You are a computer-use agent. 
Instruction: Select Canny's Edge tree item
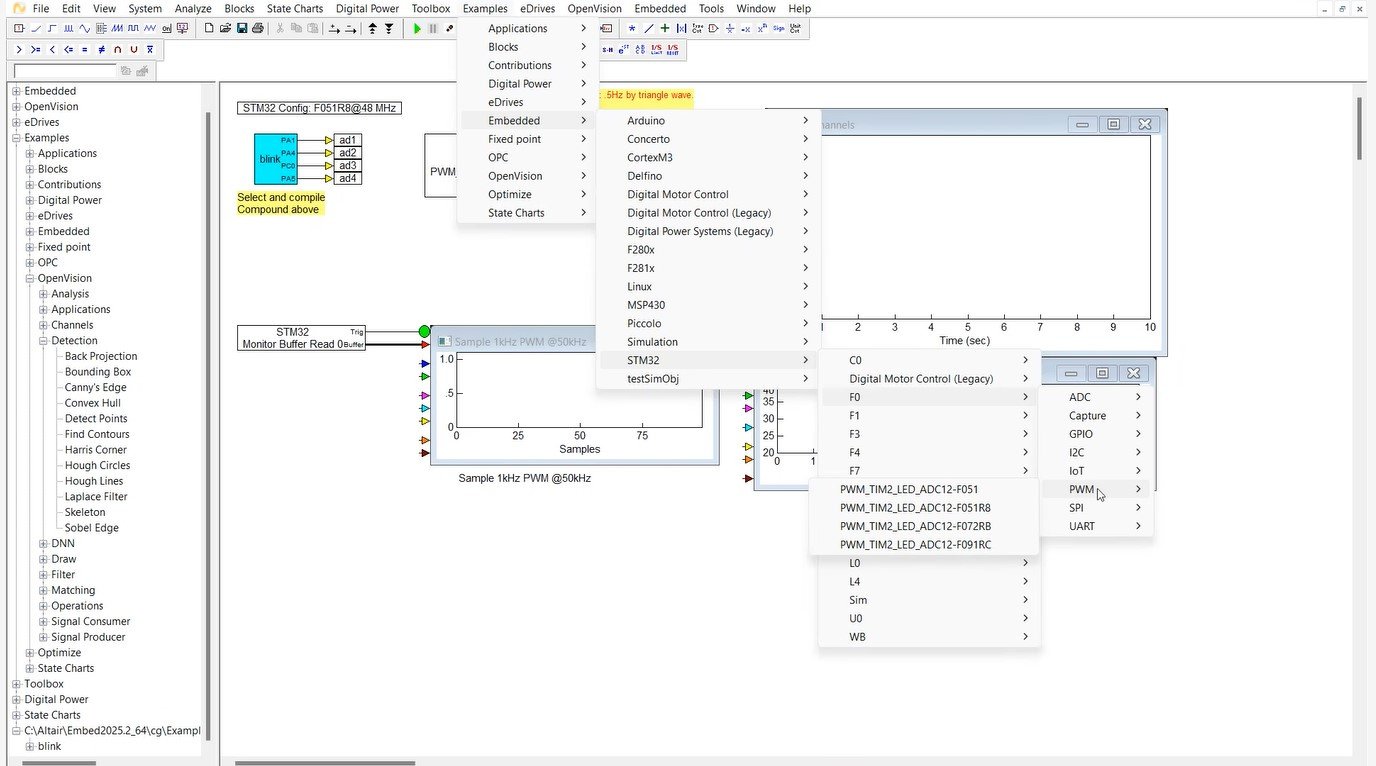pos(96,387)
